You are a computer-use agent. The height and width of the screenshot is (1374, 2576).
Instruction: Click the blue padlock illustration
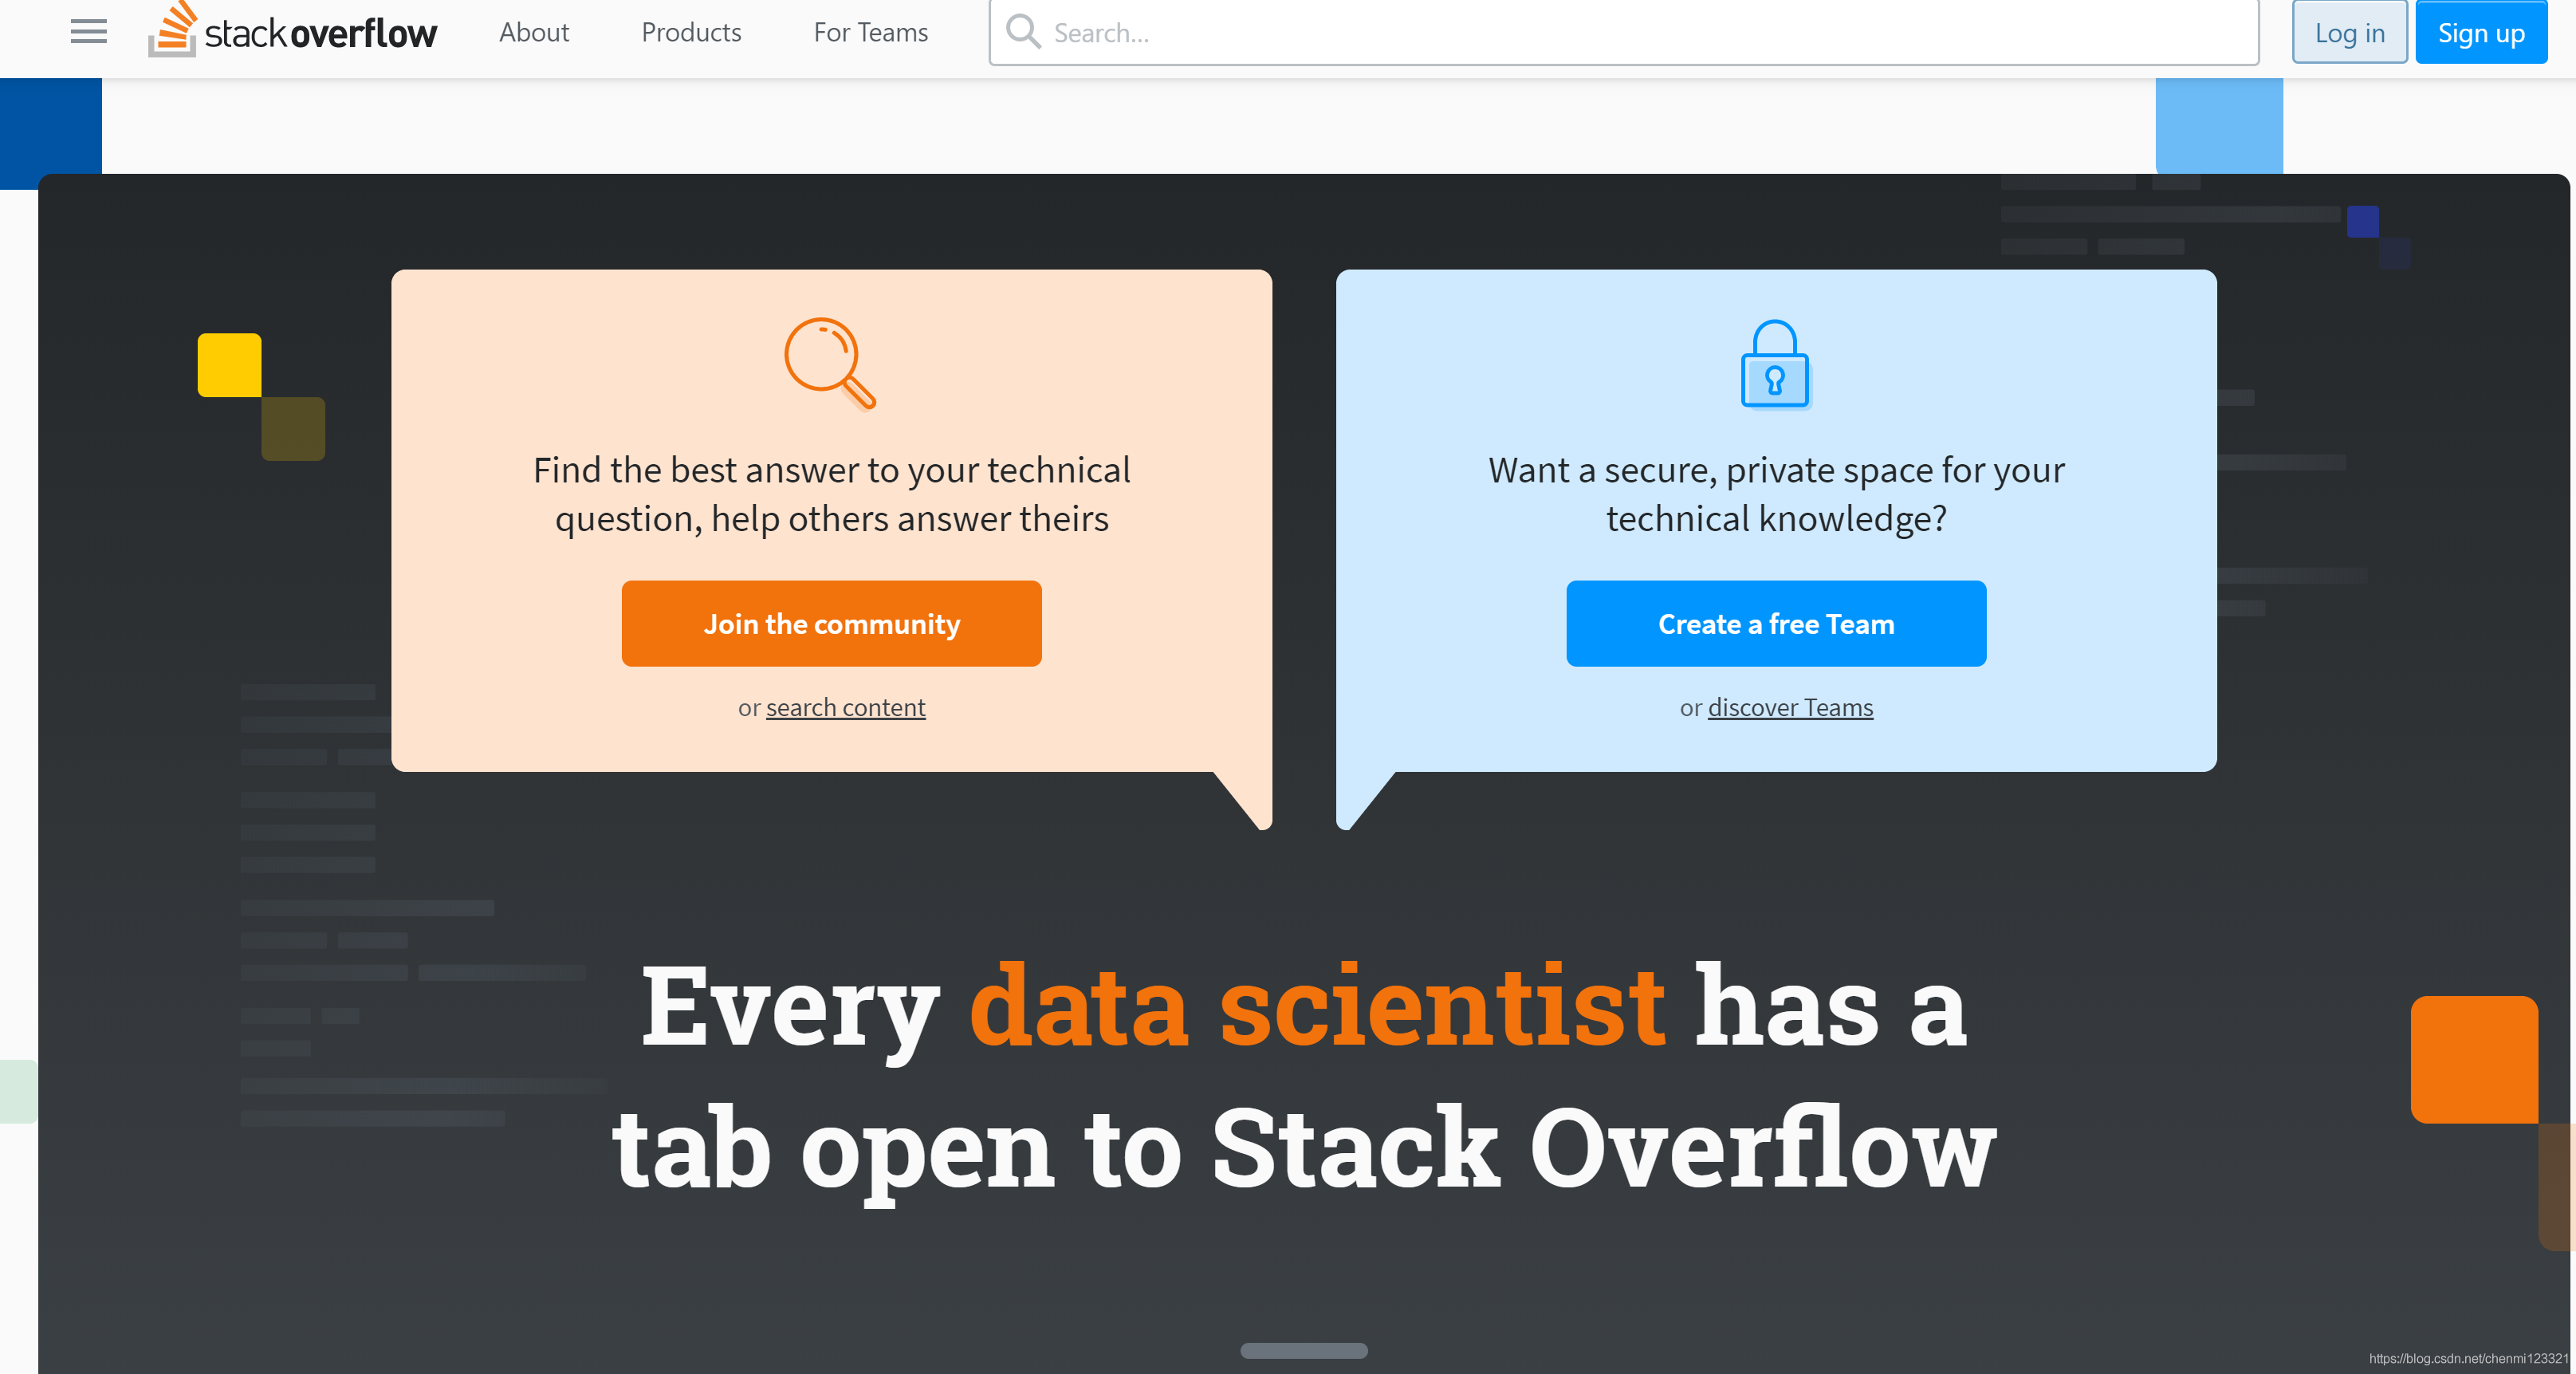pyautogui.click(x=1775, y=364)
